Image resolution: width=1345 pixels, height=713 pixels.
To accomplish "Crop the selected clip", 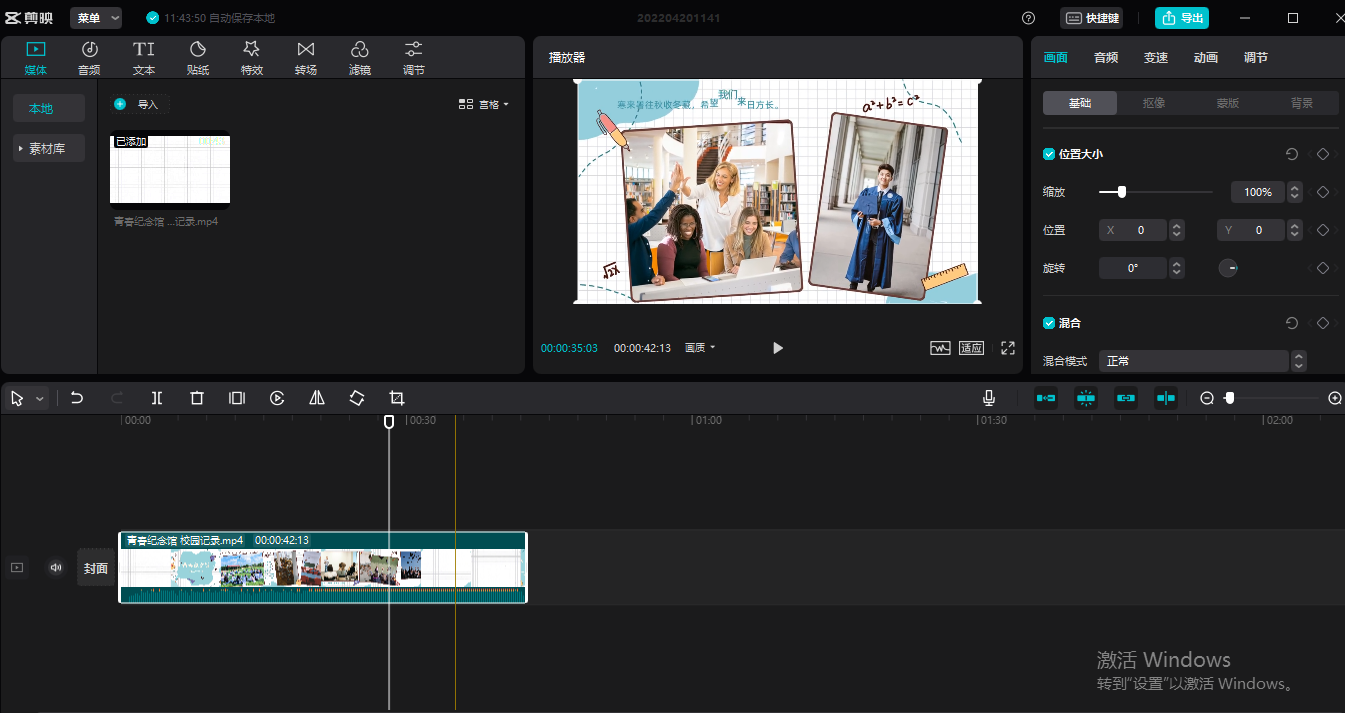I will click(x=397, y=398).
